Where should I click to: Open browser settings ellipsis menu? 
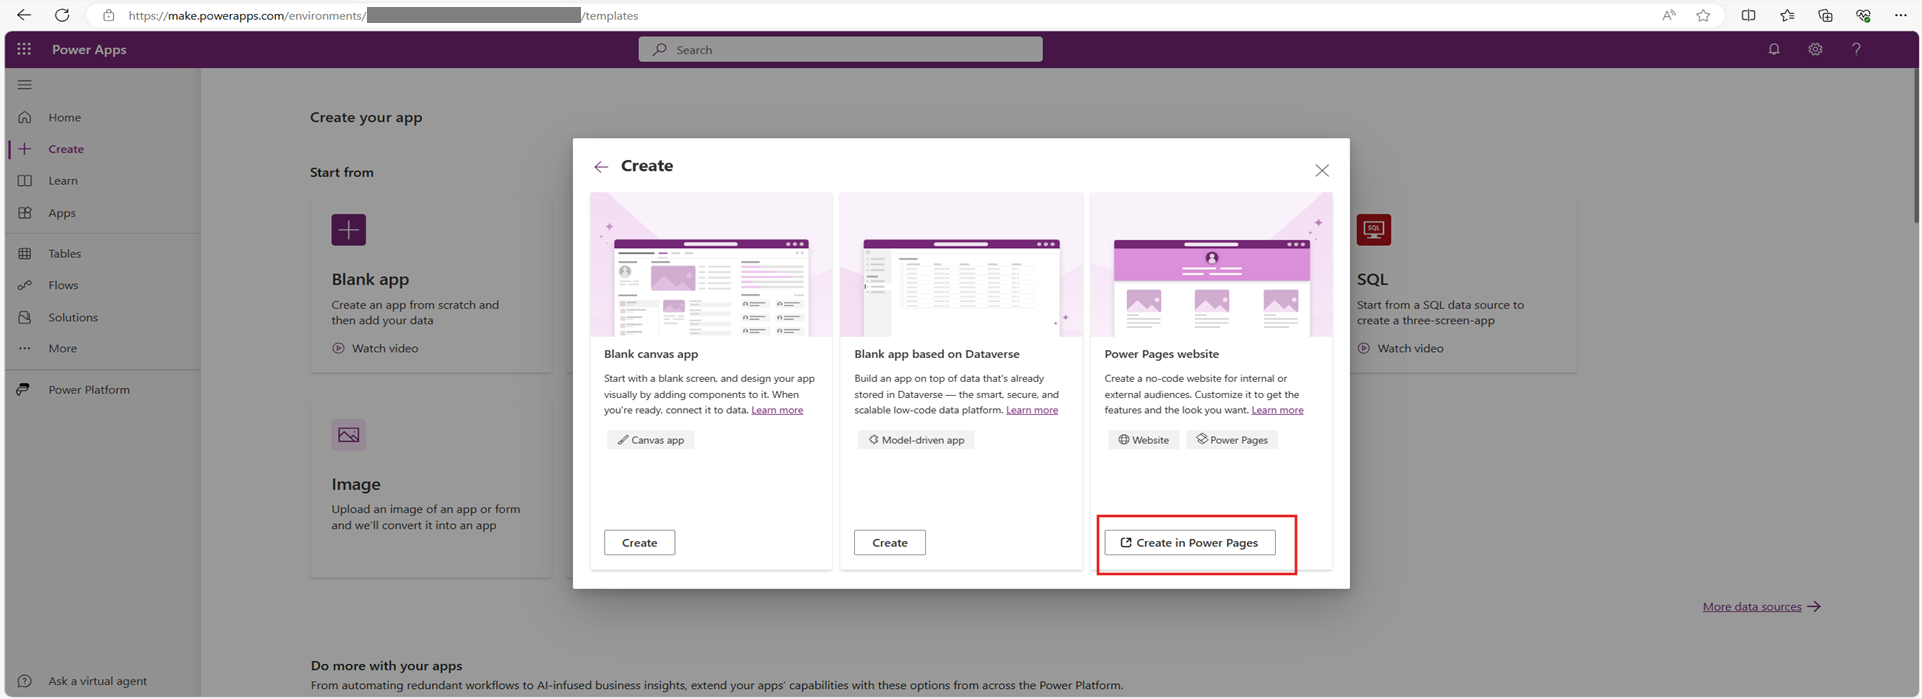tap(1901, 15)
